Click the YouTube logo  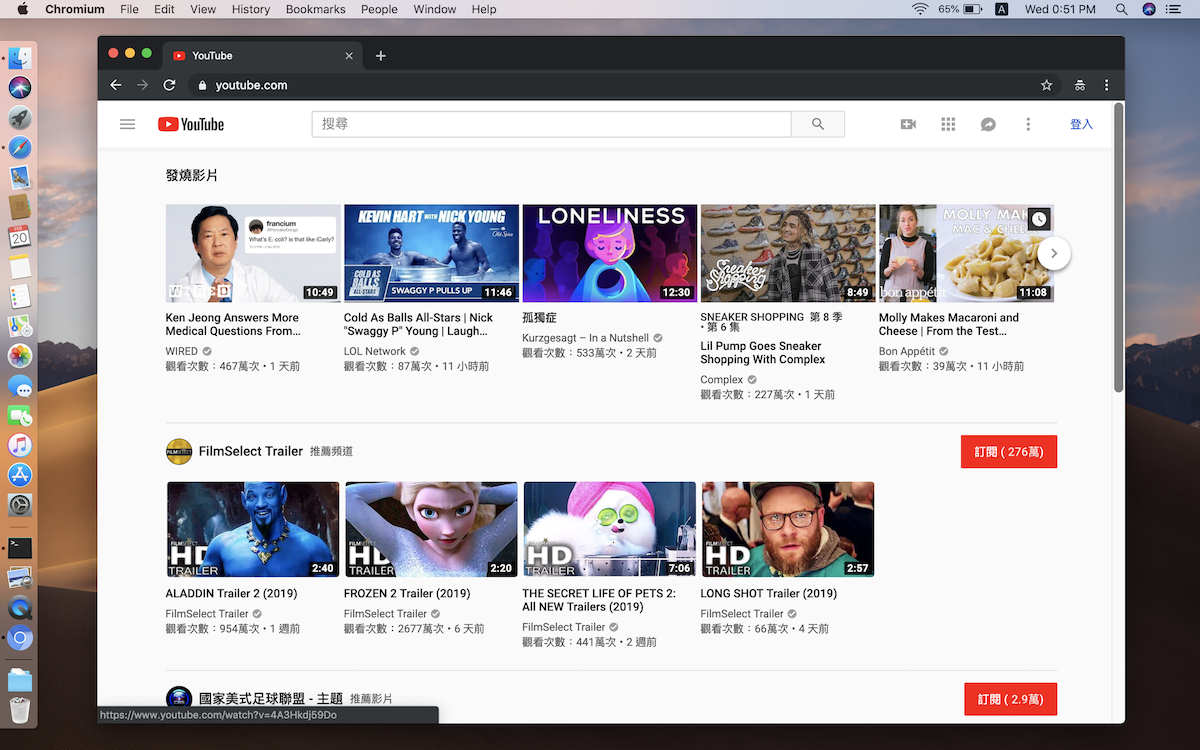(191, 124)
